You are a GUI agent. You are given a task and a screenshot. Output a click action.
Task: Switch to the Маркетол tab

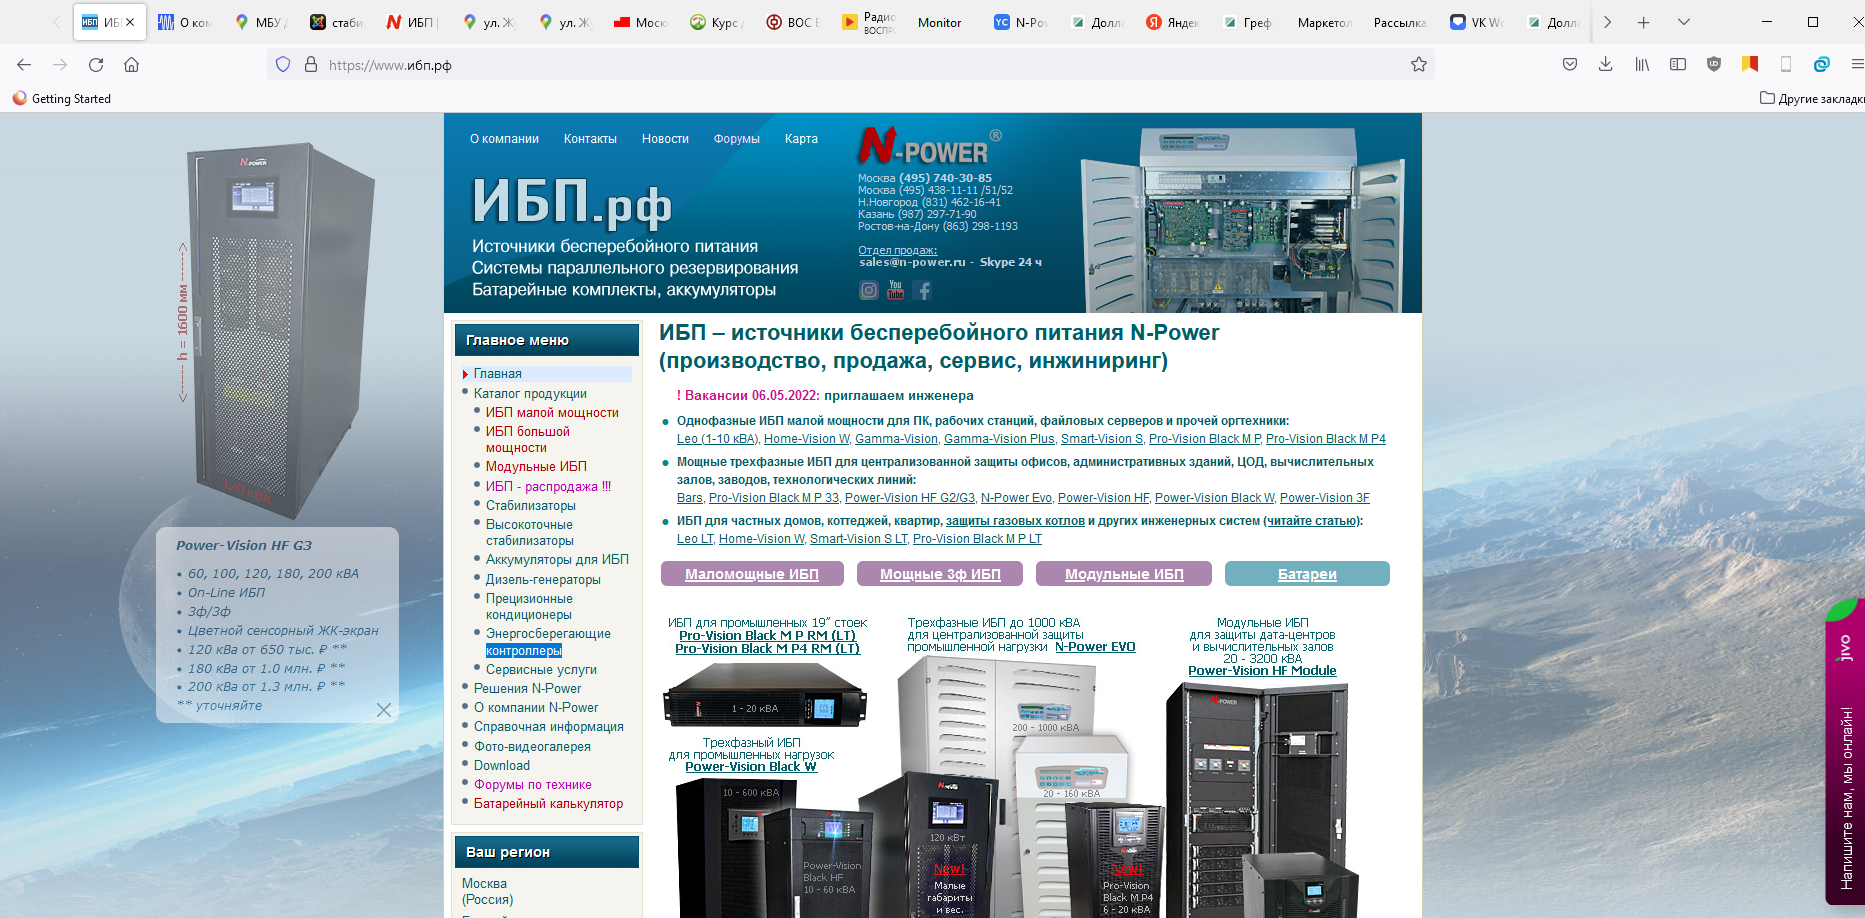point(1323,22)
